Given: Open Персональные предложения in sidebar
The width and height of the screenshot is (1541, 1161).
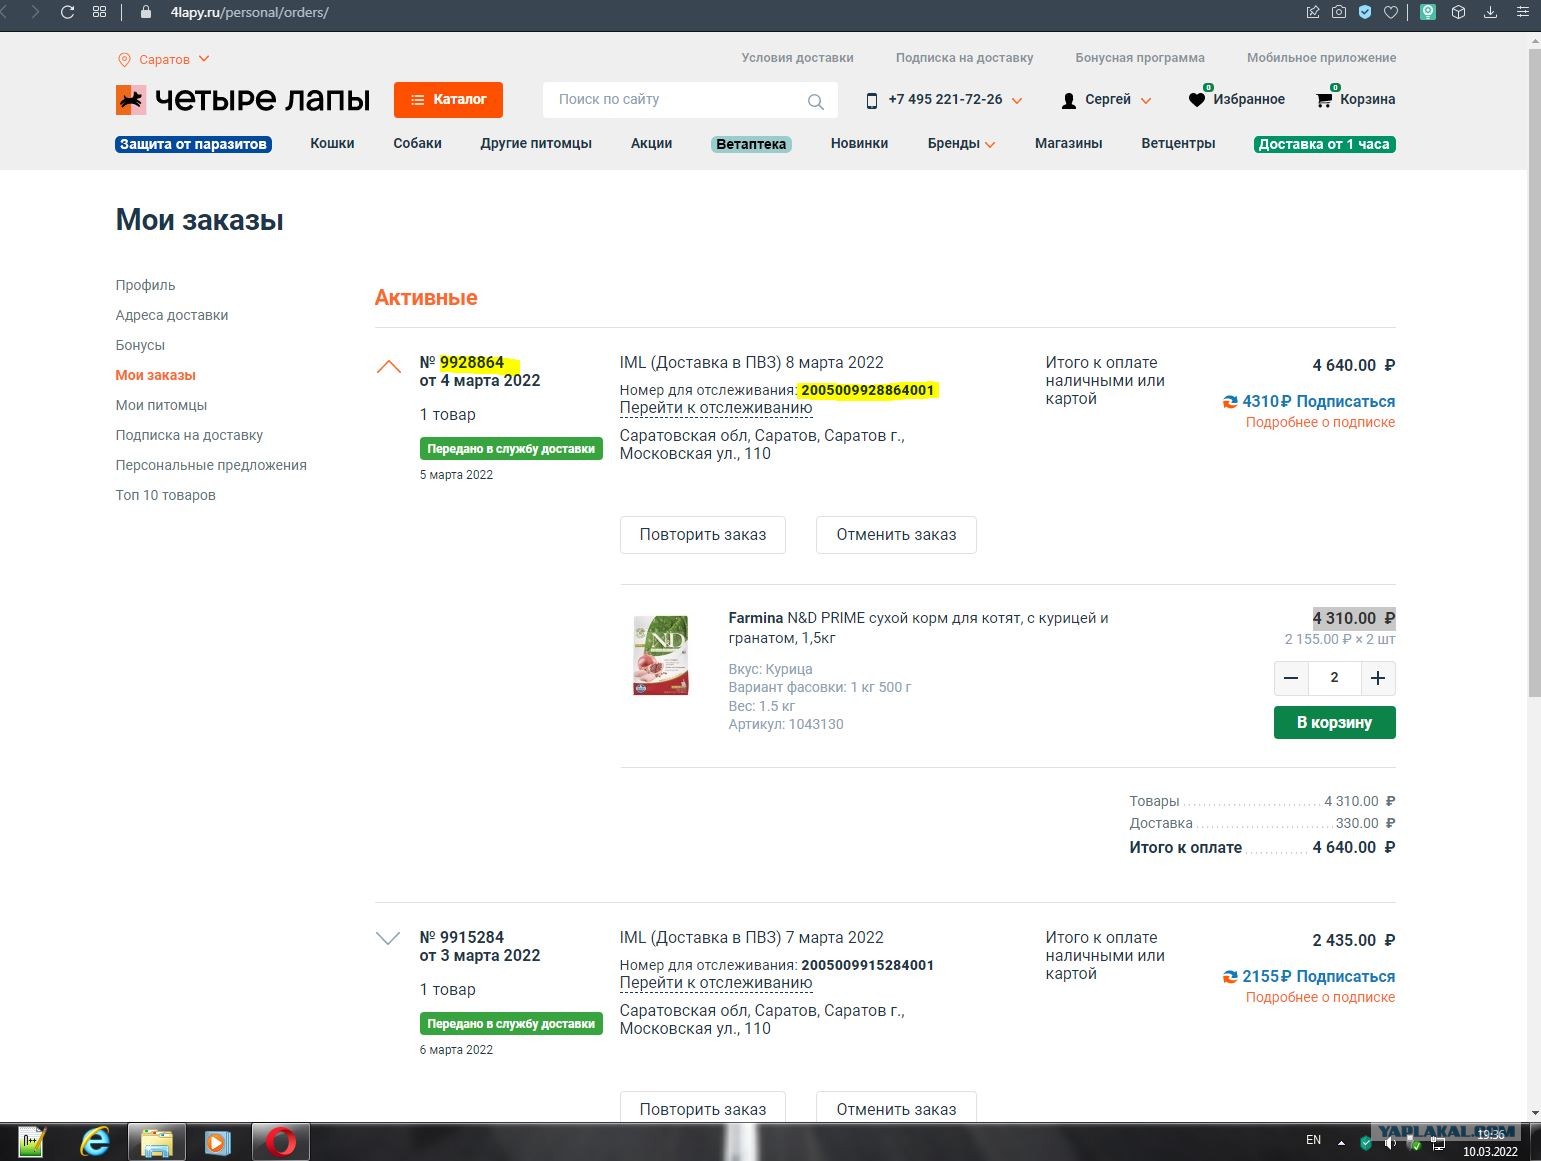Looking at the screenshot, I should [211, 465].
